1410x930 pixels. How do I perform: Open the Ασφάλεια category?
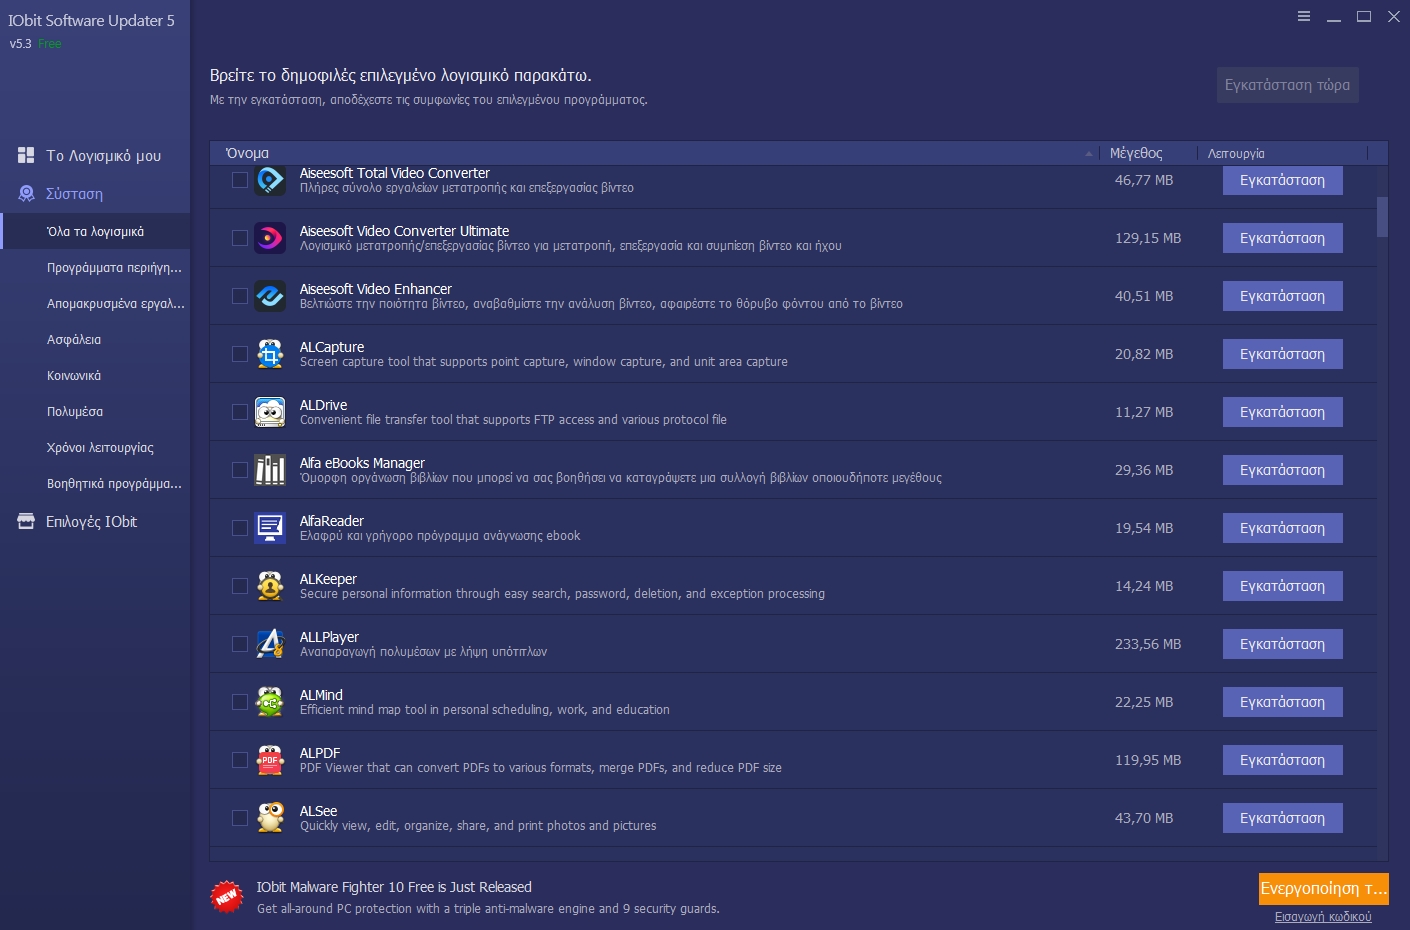tap(74, 340)
